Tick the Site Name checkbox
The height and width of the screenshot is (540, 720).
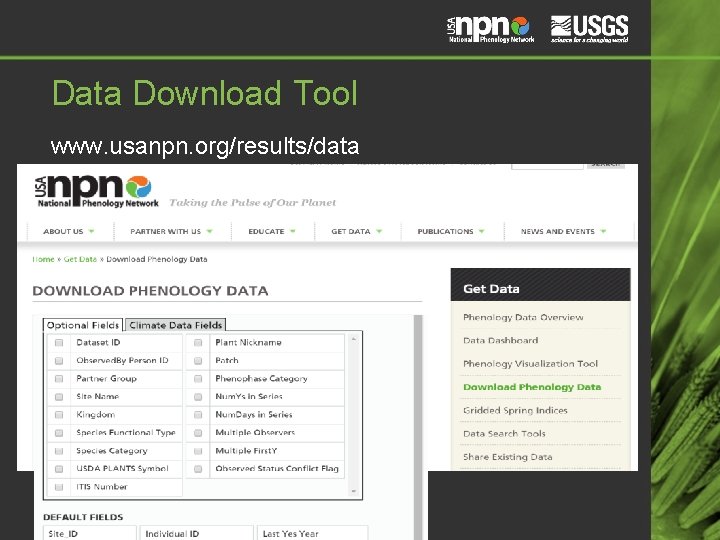[x=59, y=397]
